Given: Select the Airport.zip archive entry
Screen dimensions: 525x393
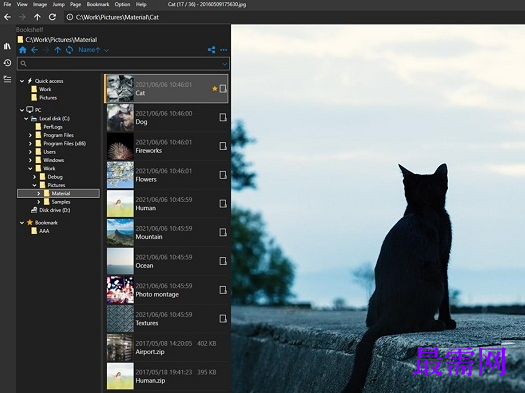Looking at the screenshot, I should click(167, 347).
